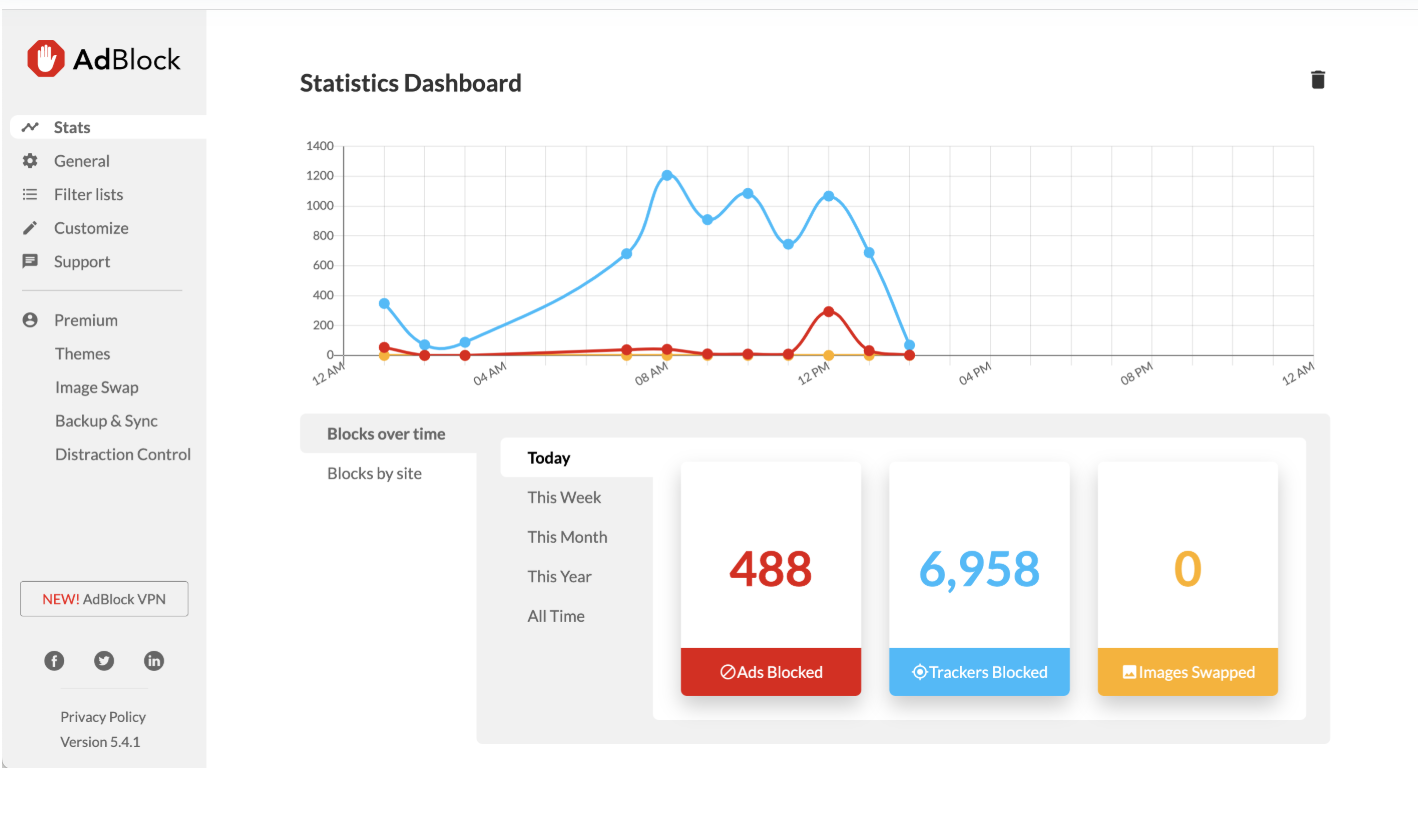This screenshot has height=828, width=1418.
Task: Switch to Blocks by site view
Action: (x=374, y=473)
